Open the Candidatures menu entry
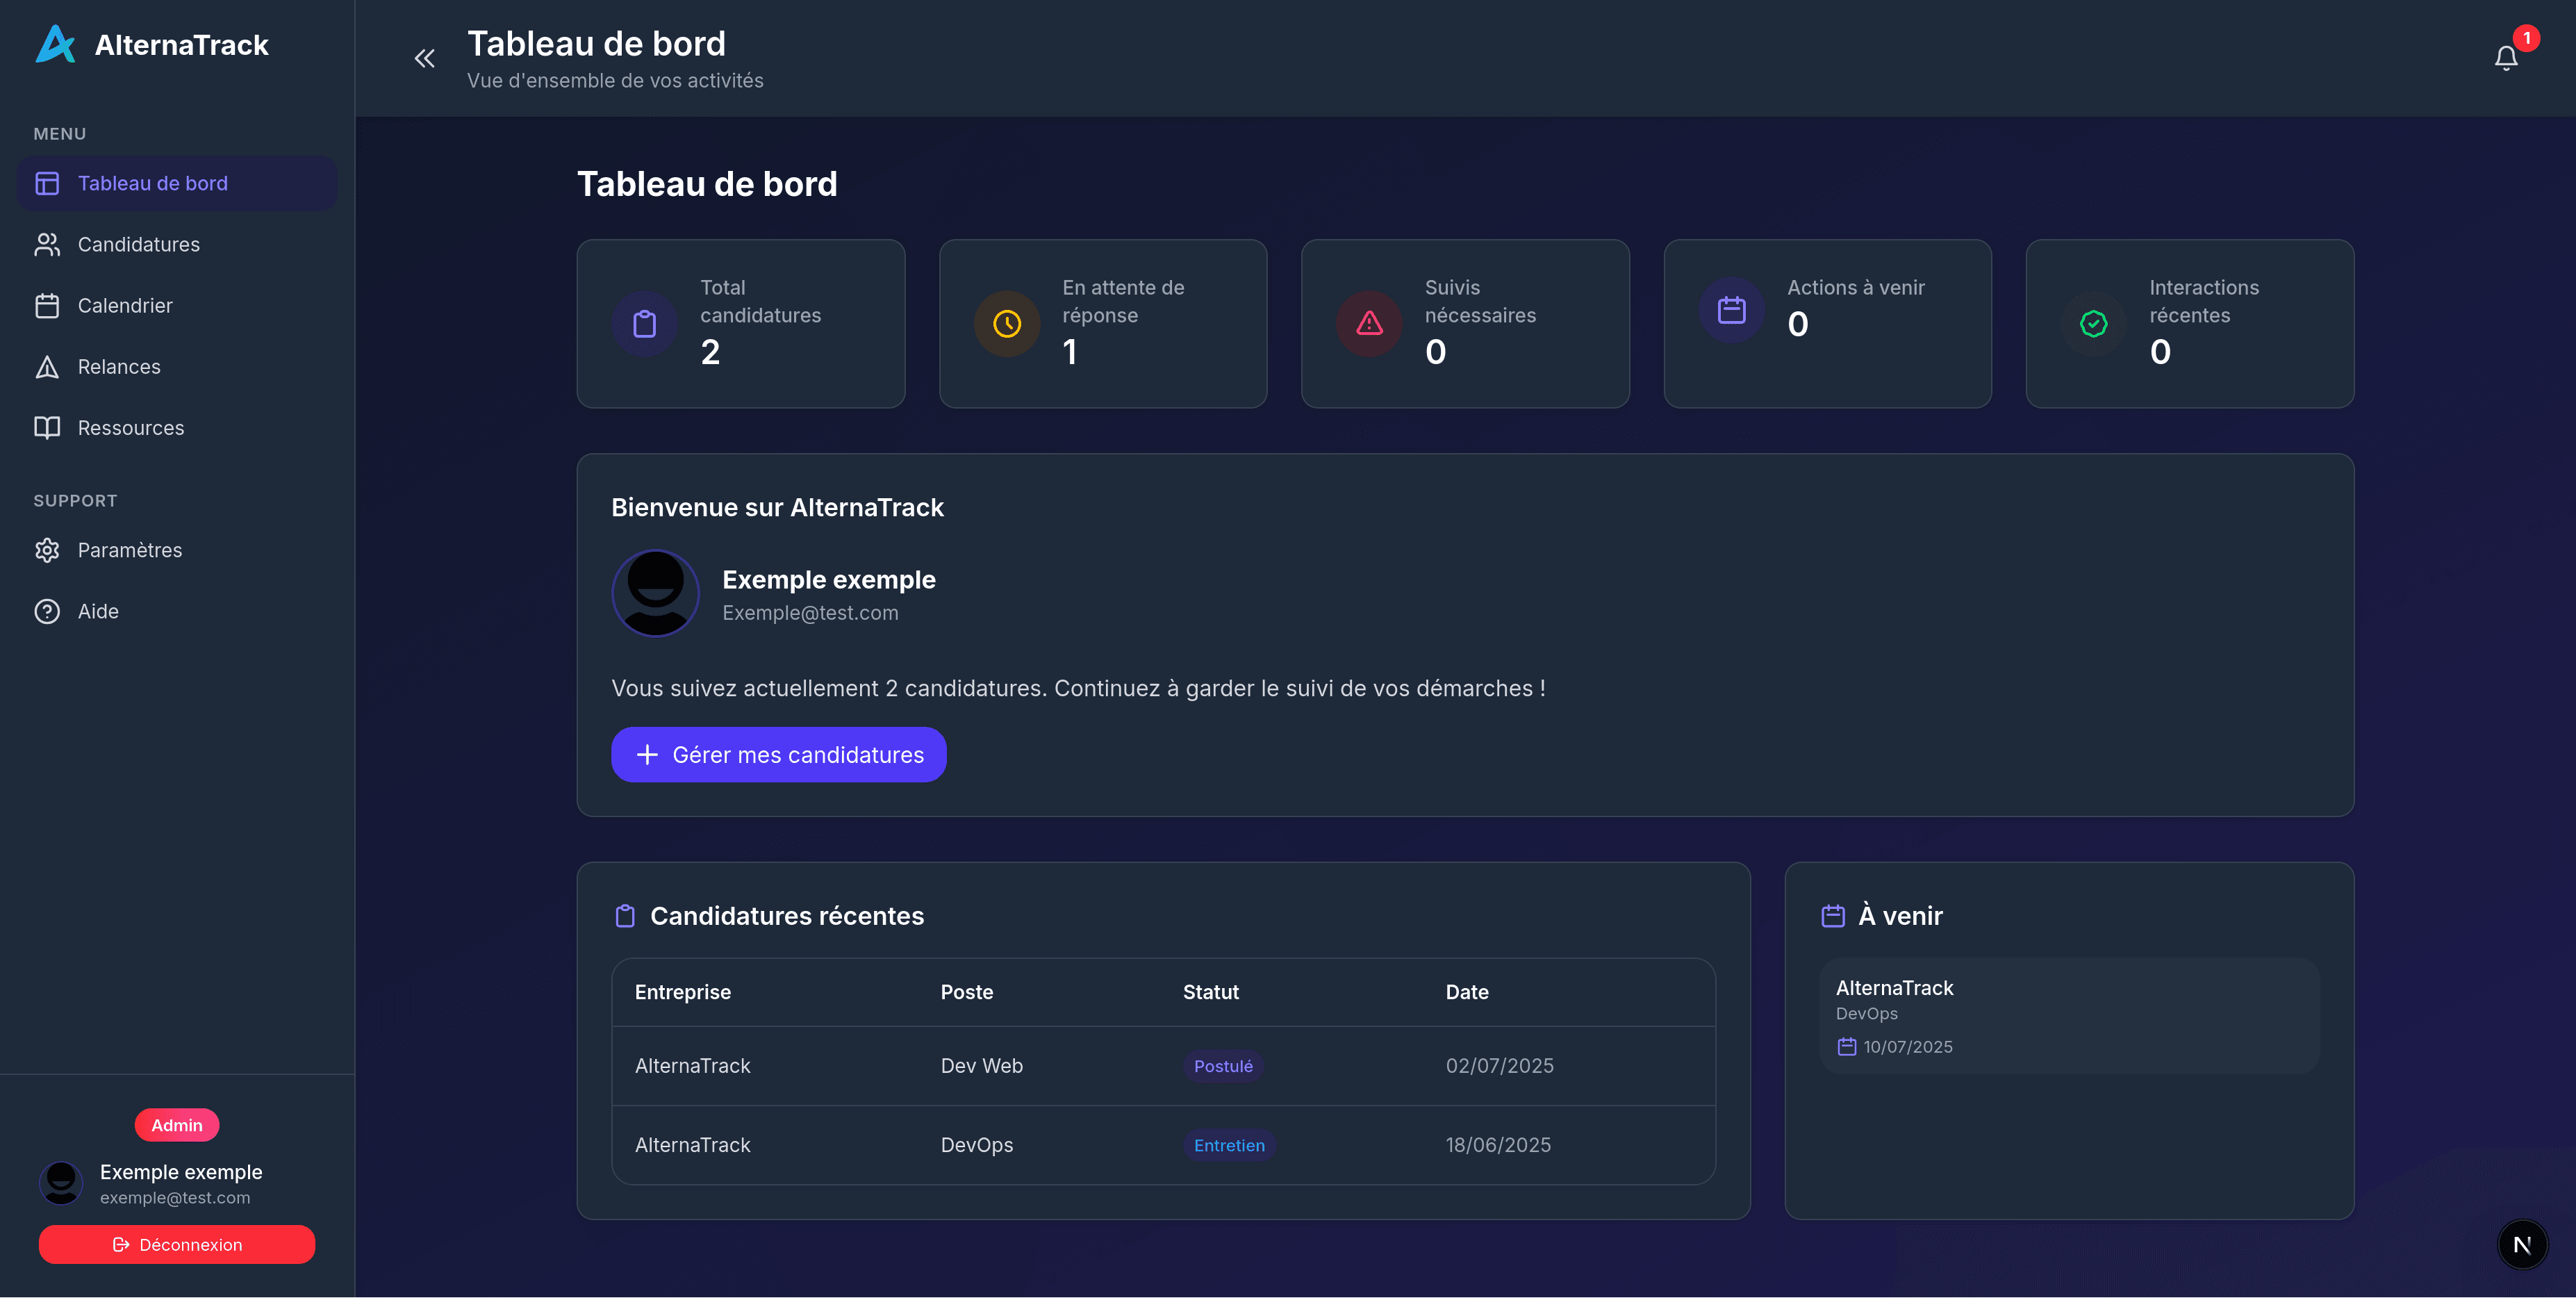Image resolution: width=2576 pixels, height=1298 pixels. [138, 244]
